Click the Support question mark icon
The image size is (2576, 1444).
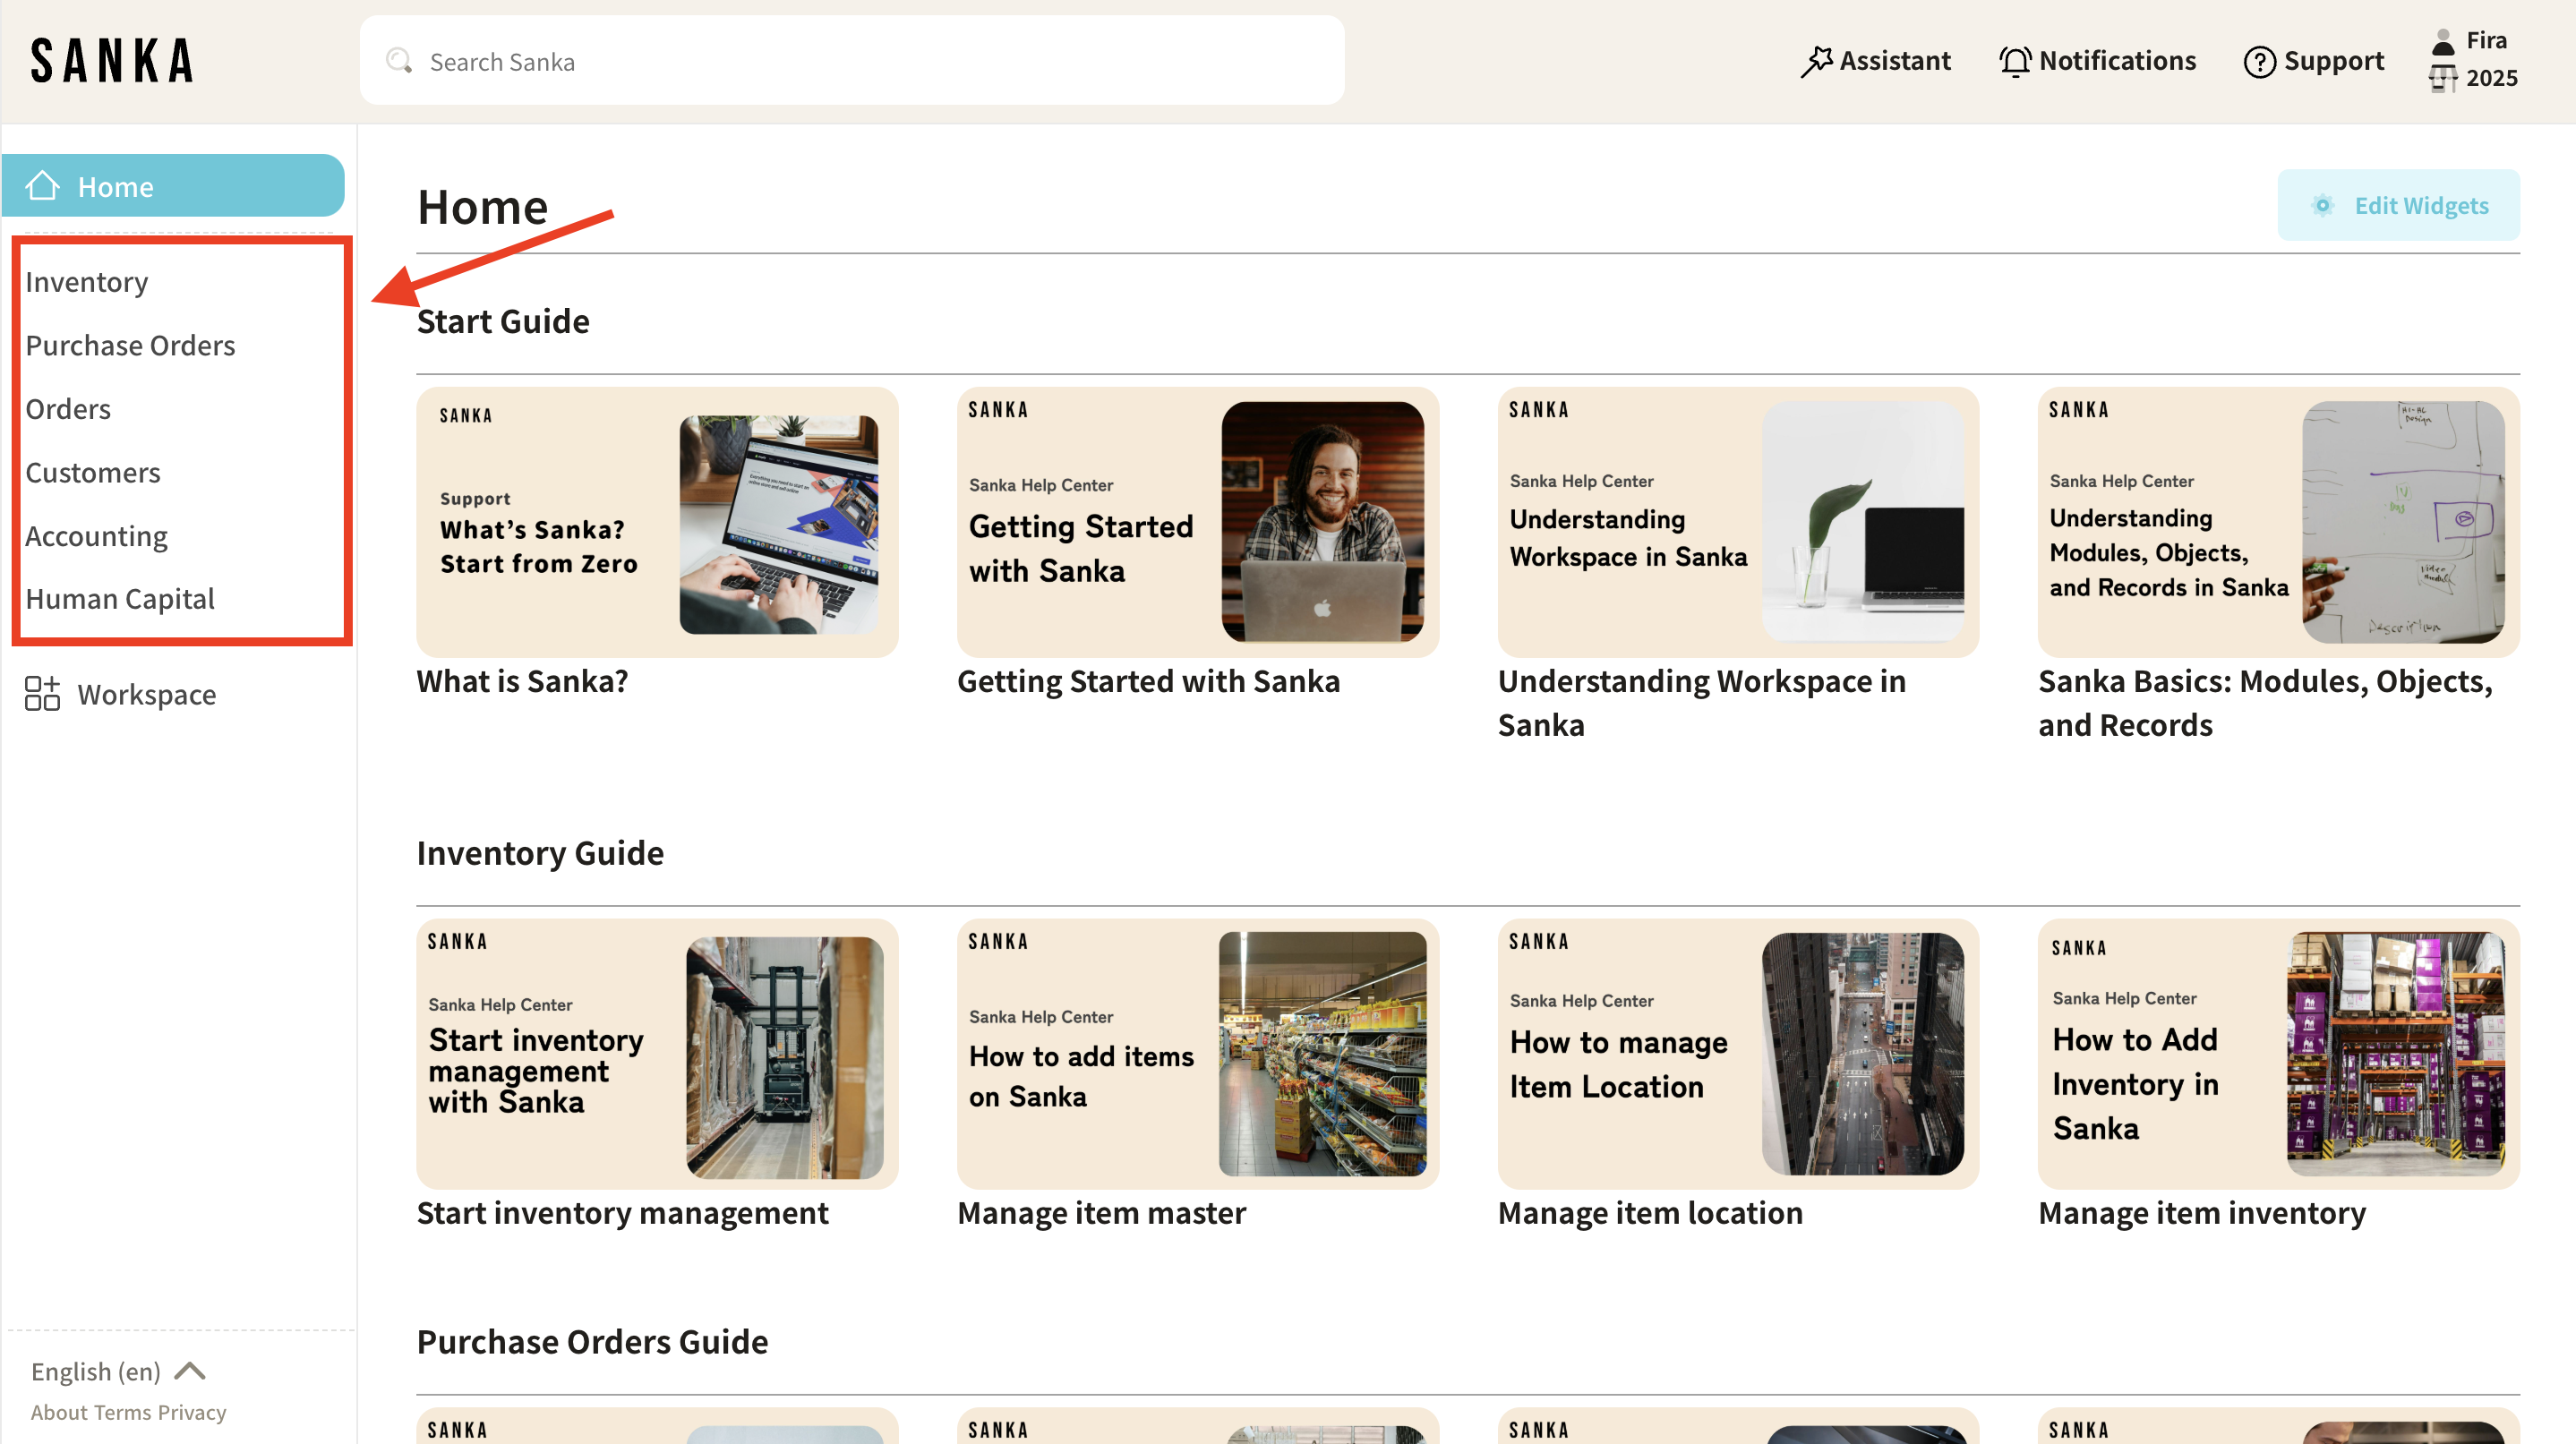pos(2259,62)
